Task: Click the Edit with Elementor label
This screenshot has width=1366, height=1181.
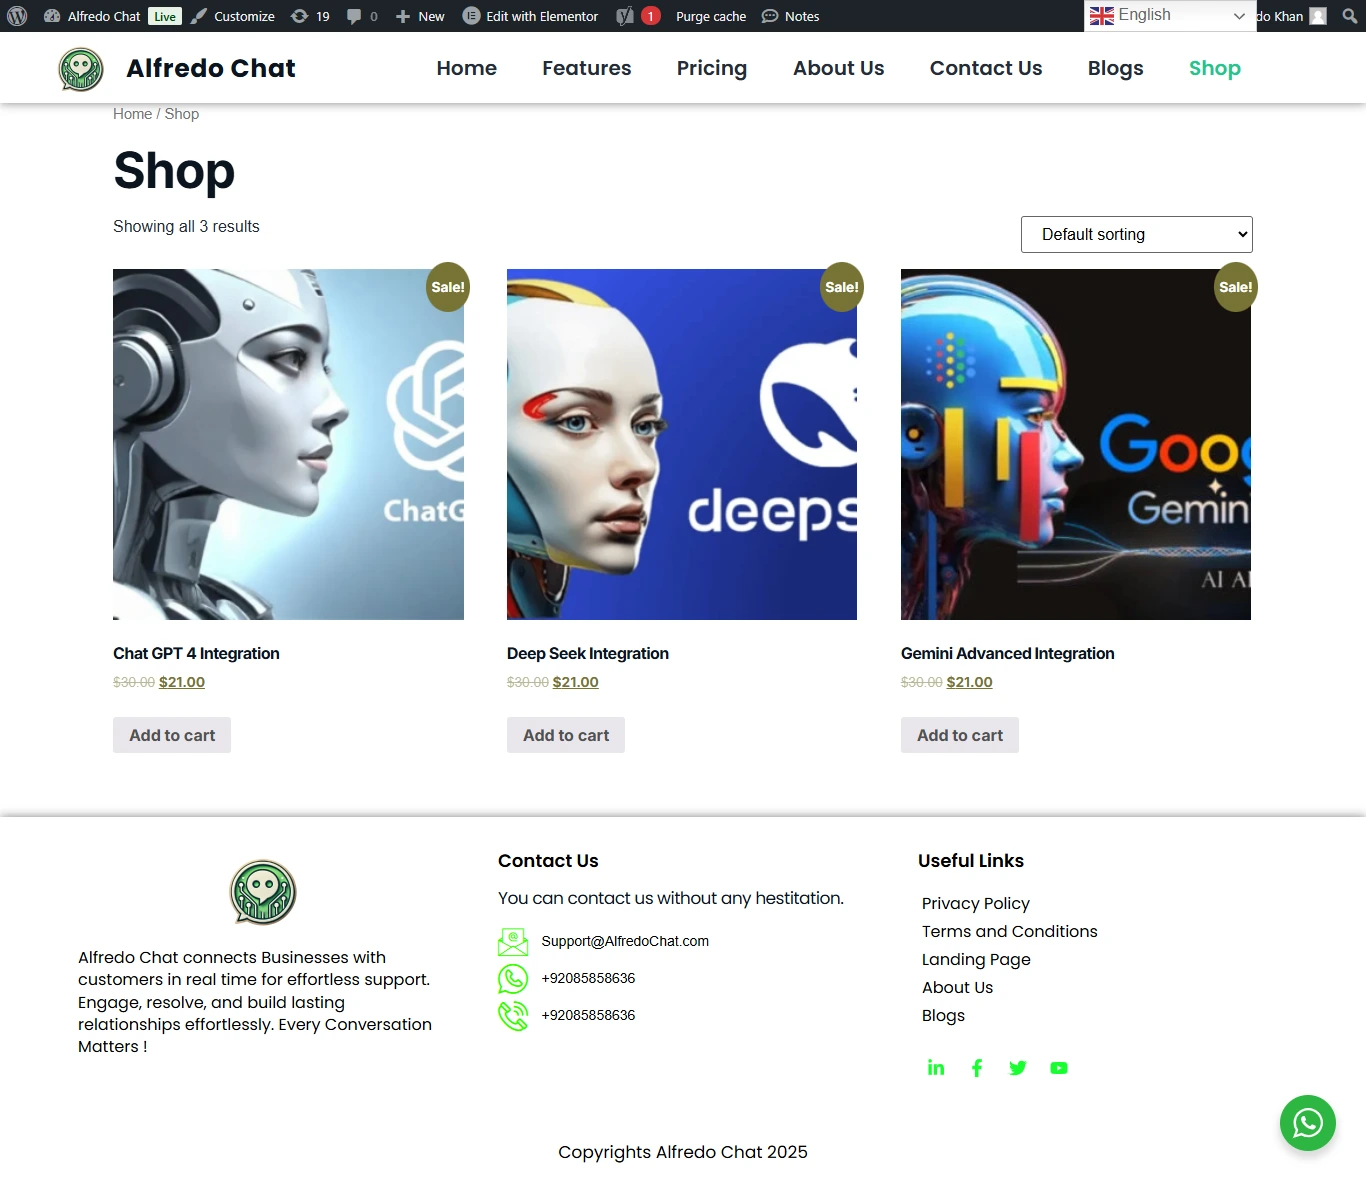Action: 542,16
